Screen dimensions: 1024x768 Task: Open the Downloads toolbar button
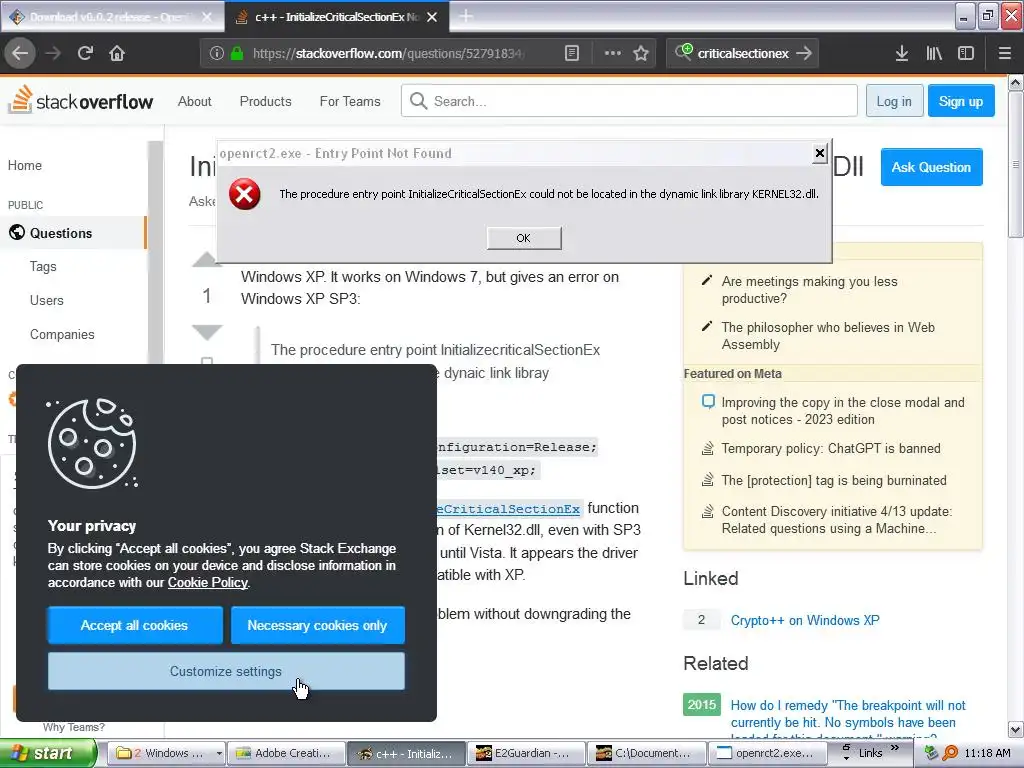[x=902, y=54]
